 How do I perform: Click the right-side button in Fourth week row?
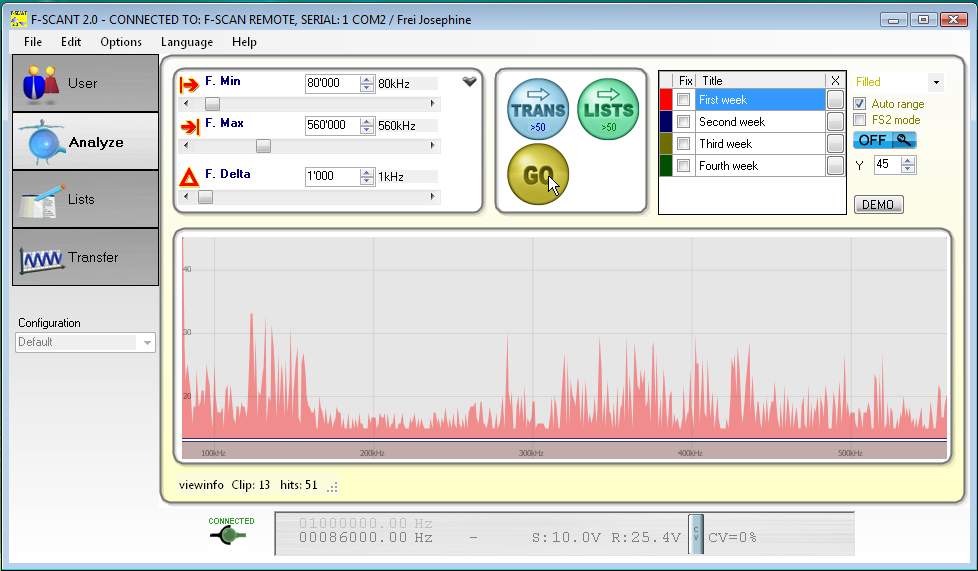[x=835, y=165]
